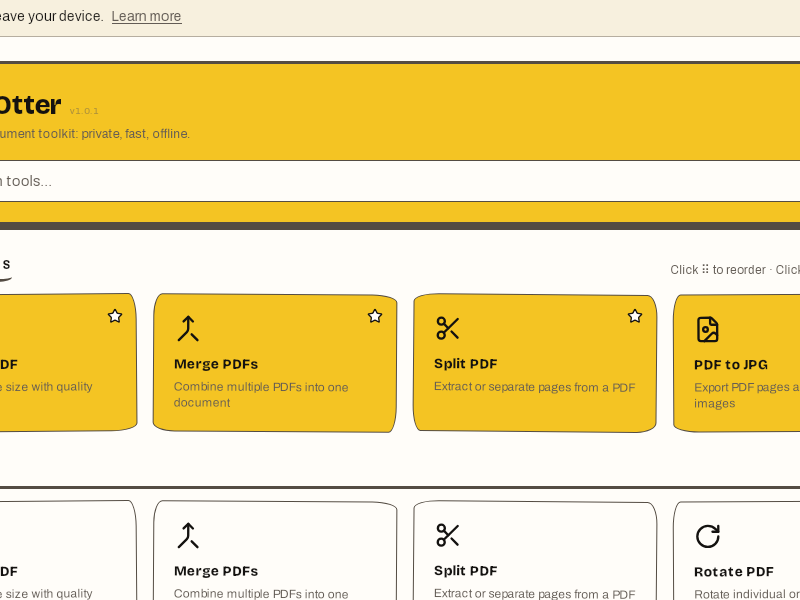The image size is (800, 600).
Task: Click the merge icon on white Merge PDFs card
Action: [188, 536]
